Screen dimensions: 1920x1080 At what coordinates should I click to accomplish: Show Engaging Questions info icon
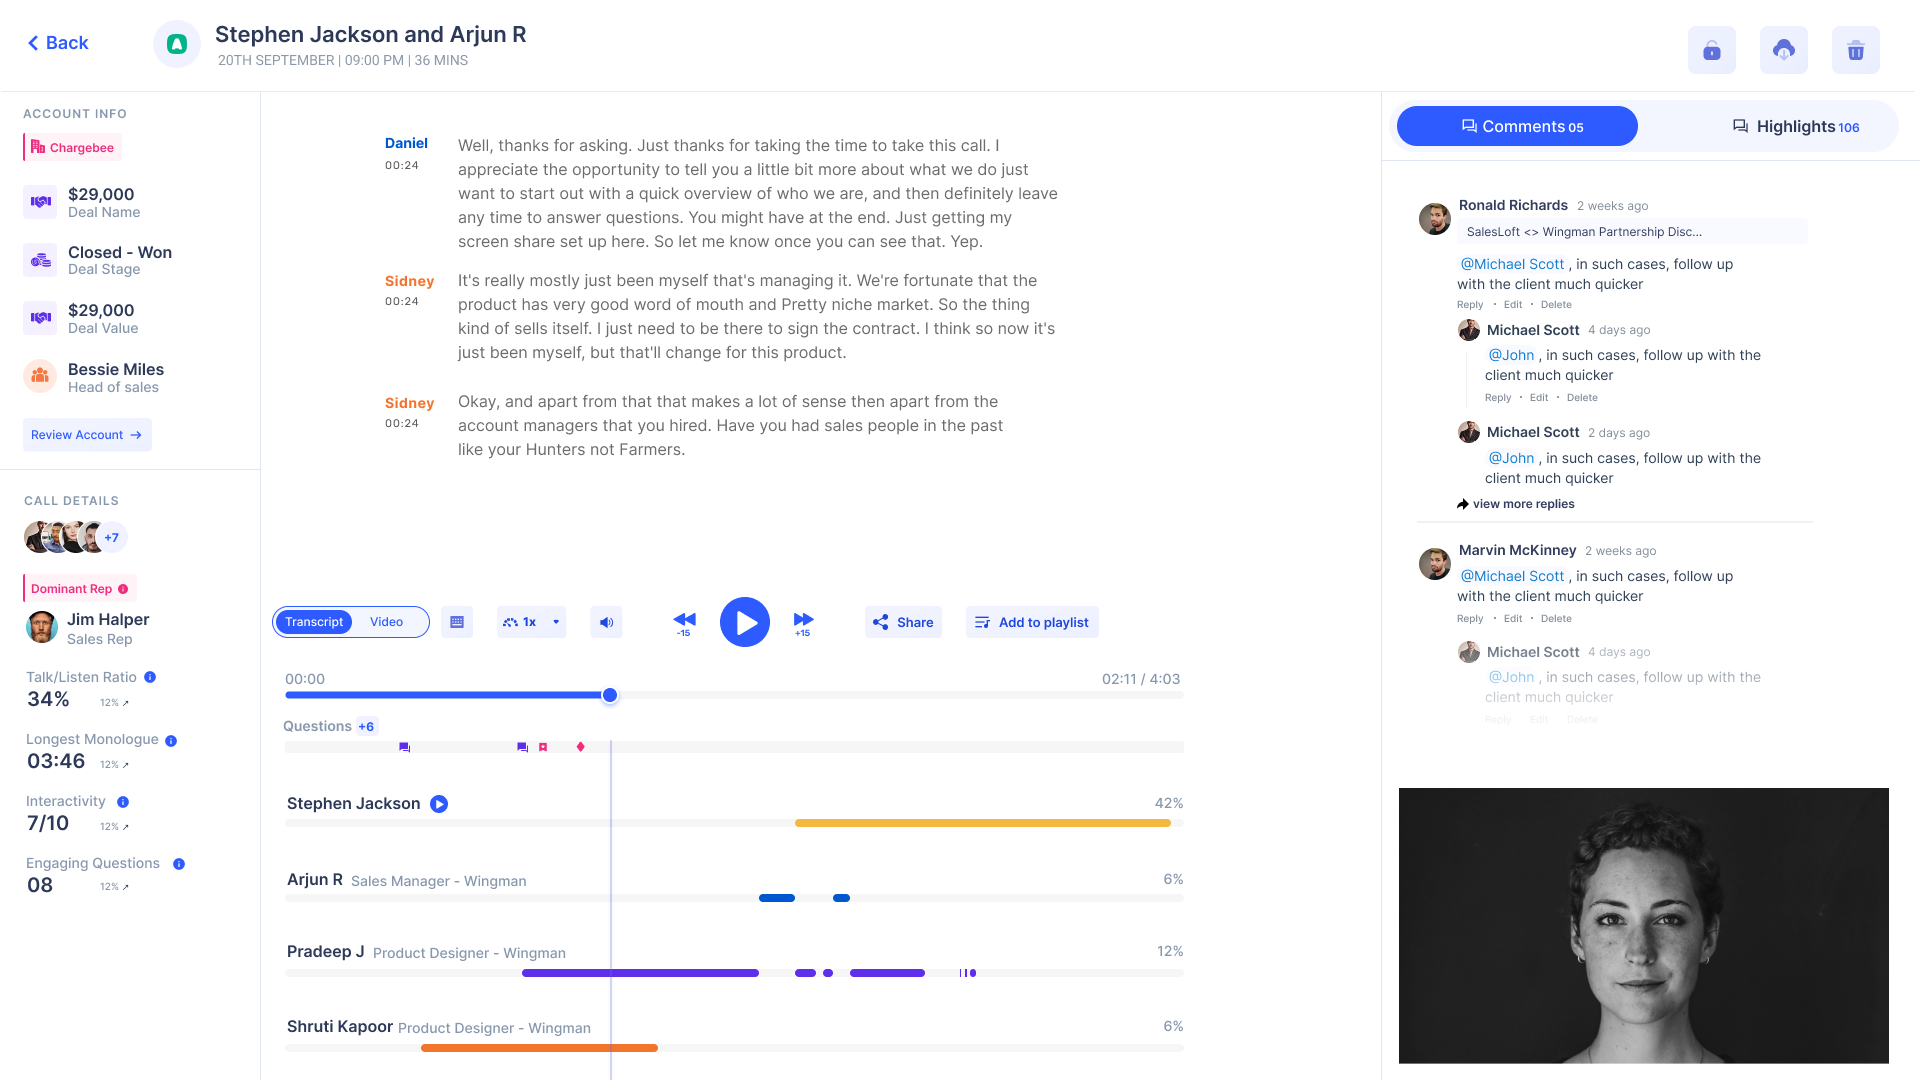[x=179, y=864]
